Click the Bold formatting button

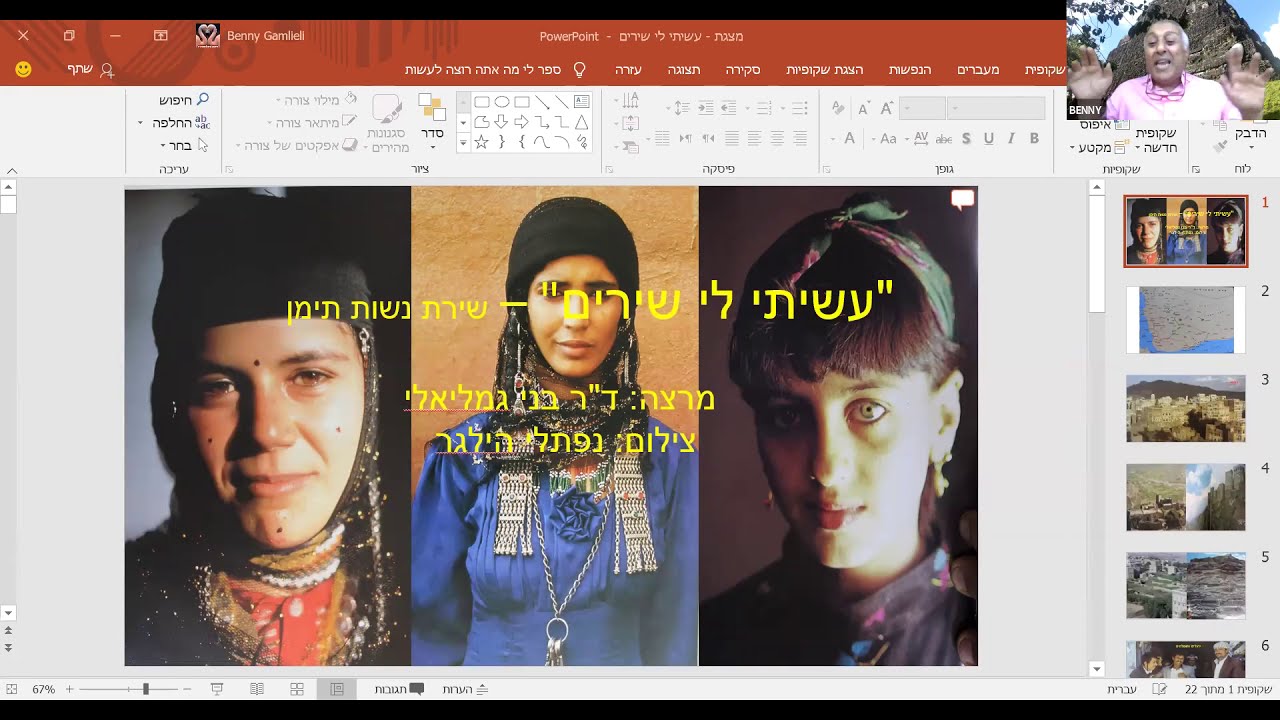tap(1034, 138)
